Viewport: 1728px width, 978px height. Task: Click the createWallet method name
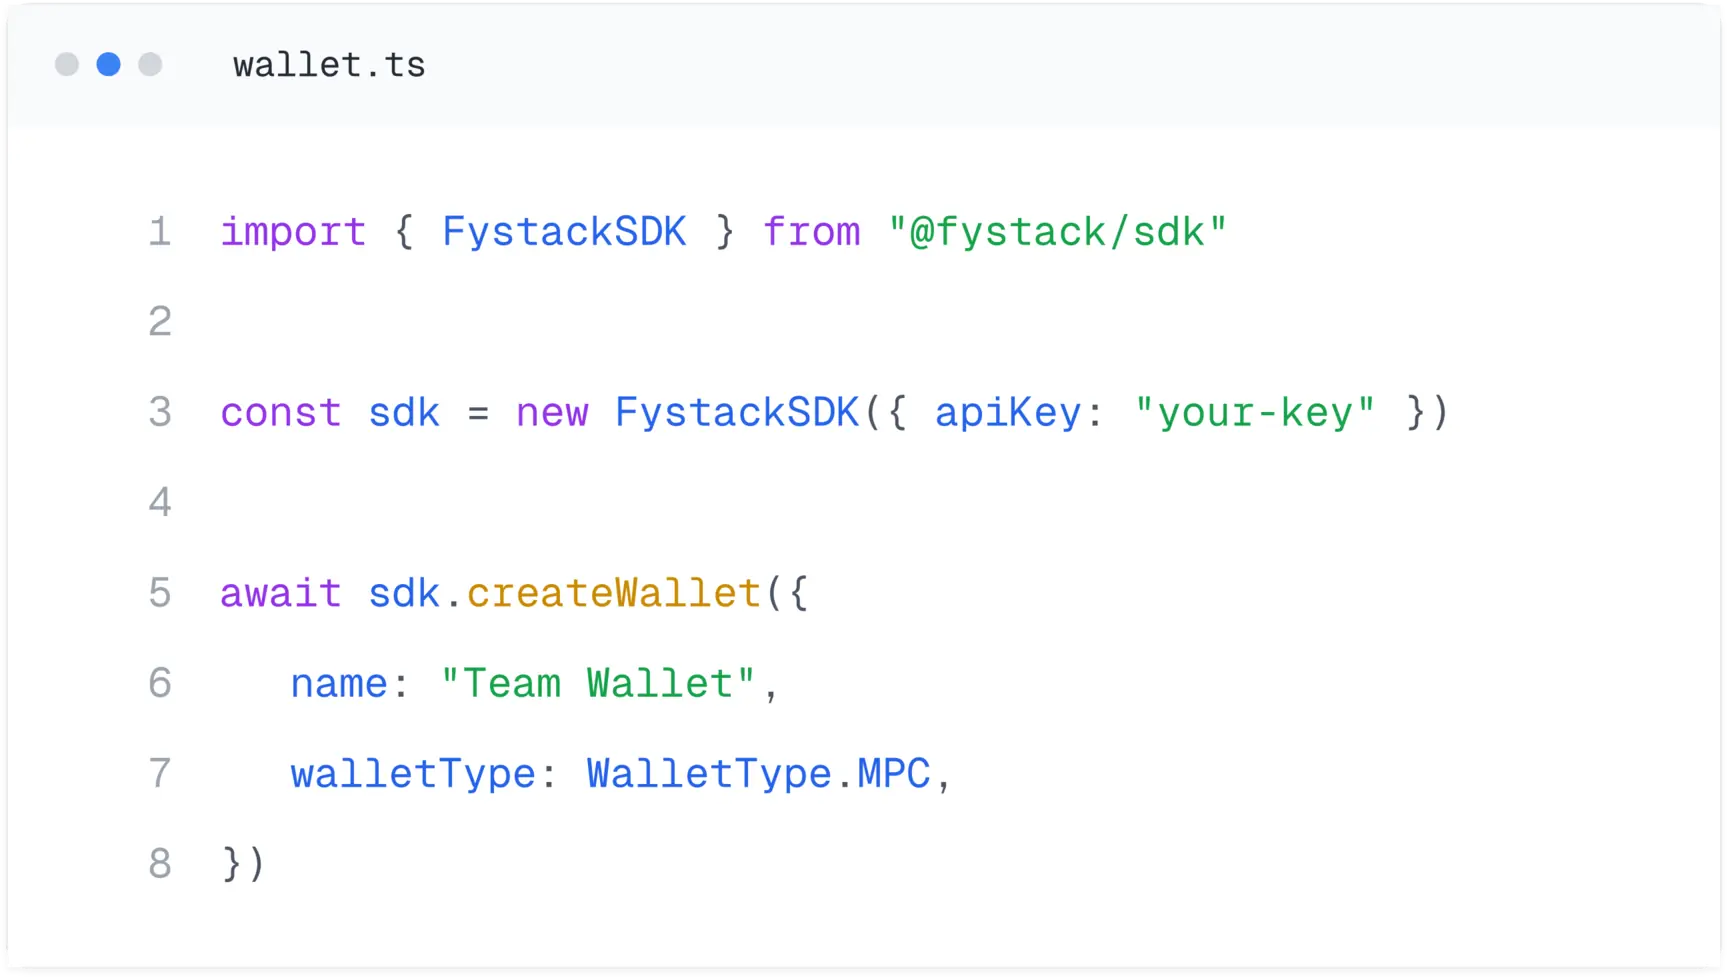point(614,593)
